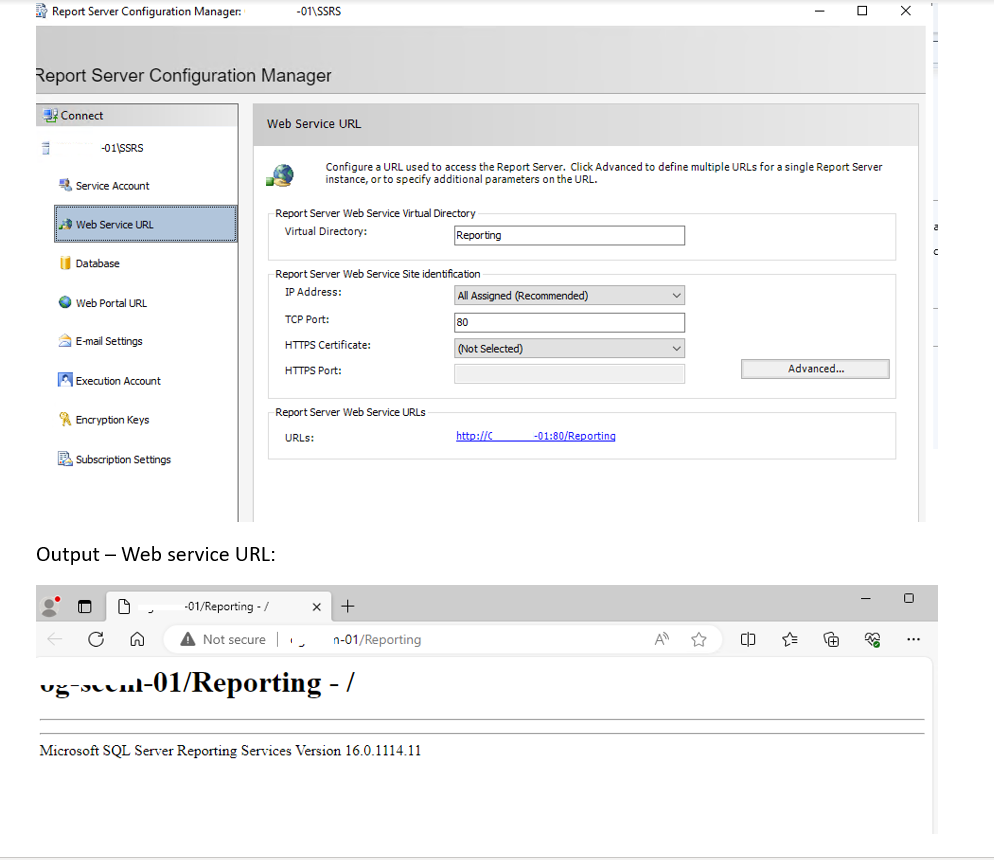
Task: Click the server icon beside -01\SSRS
Action: [46, 148]
